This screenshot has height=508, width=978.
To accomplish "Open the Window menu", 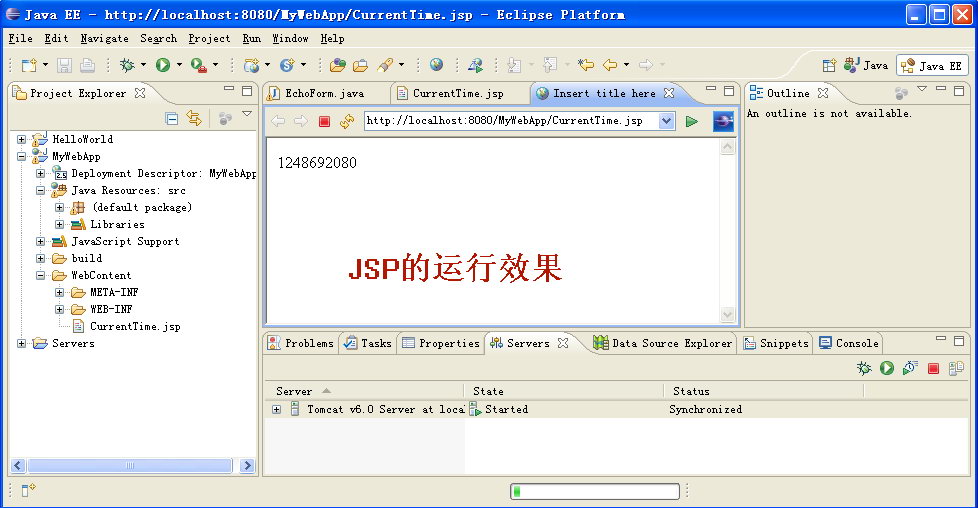I will 290,38.
